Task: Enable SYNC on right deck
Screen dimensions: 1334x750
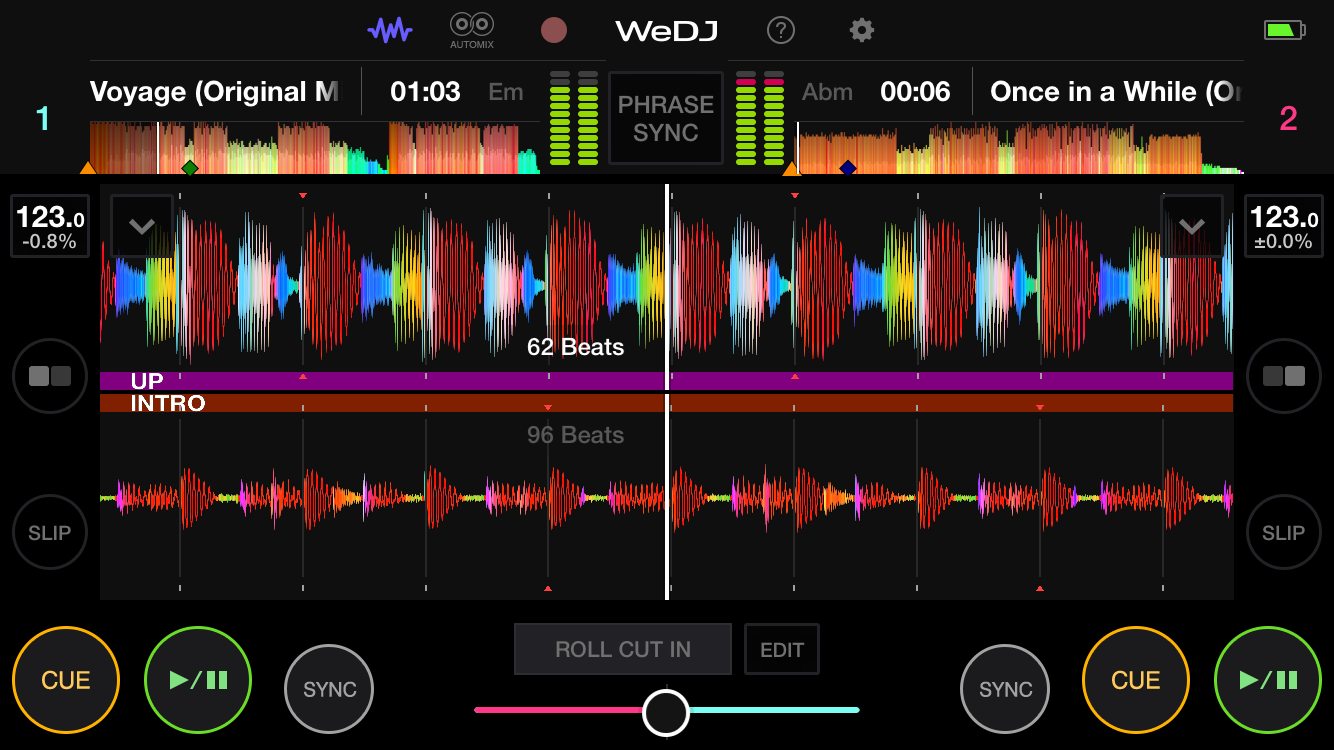Action: (x=1005, y=690)
